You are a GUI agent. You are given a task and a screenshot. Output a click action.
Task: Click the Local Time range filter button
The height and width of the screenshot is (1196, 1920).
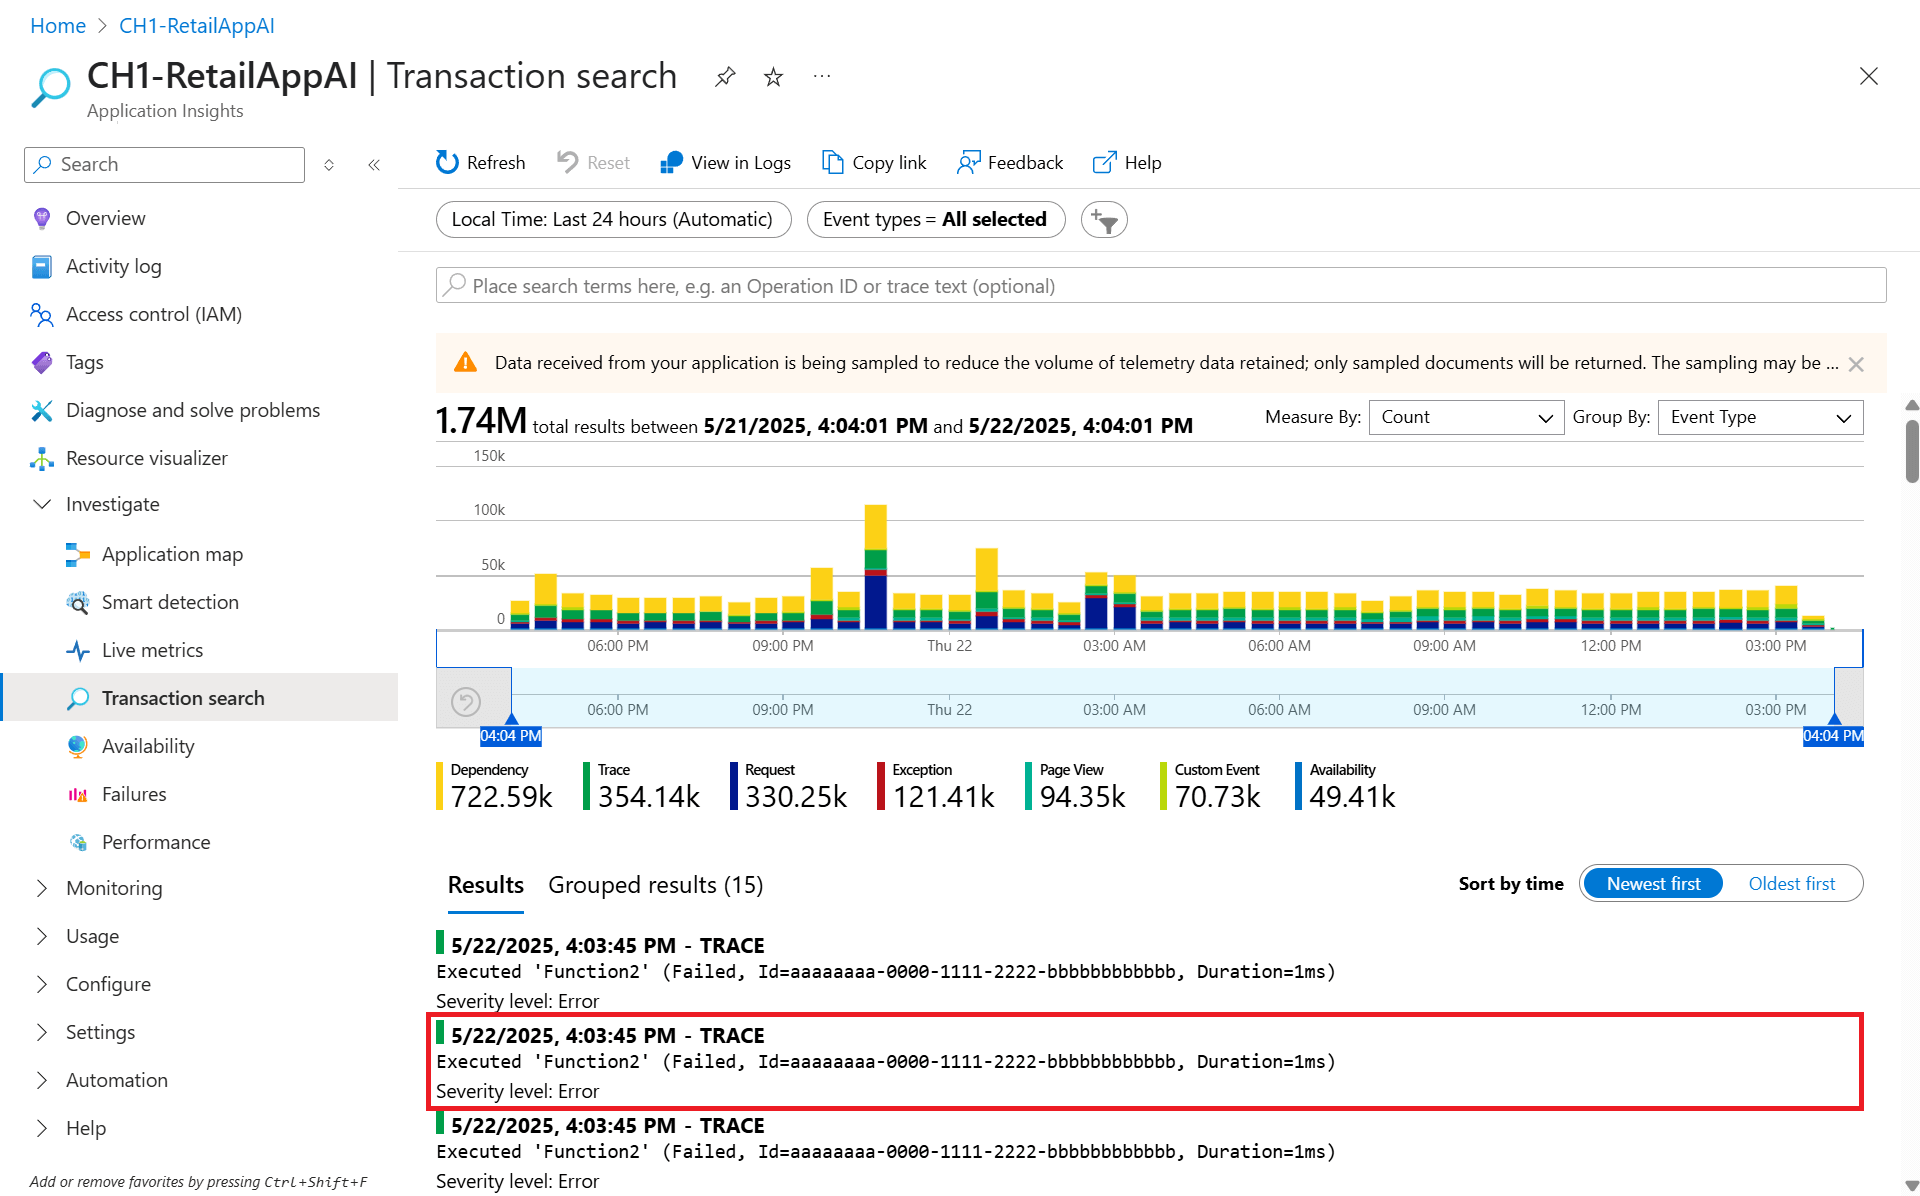(x=612, y=220)
